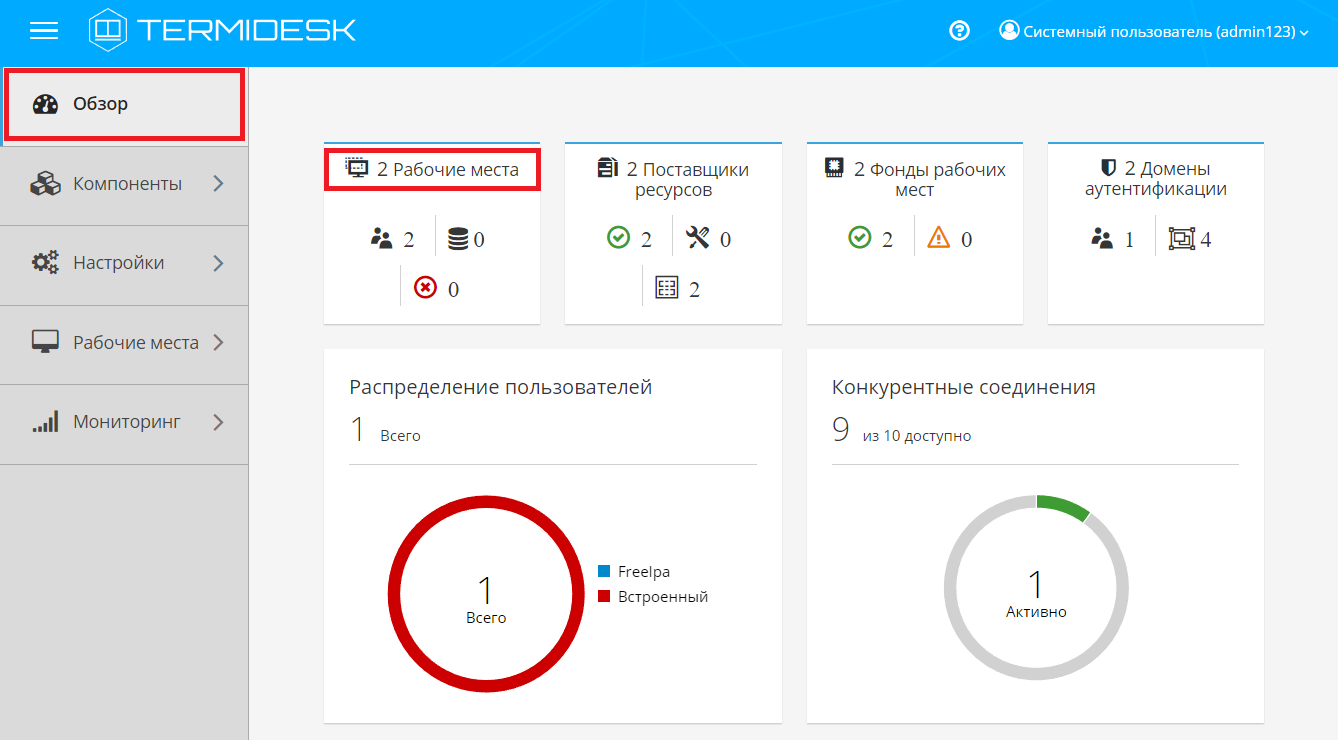This screenshot has width=1338, height=740.
Task: Click the Termidesk logo
Action: [x=223, y=31]
